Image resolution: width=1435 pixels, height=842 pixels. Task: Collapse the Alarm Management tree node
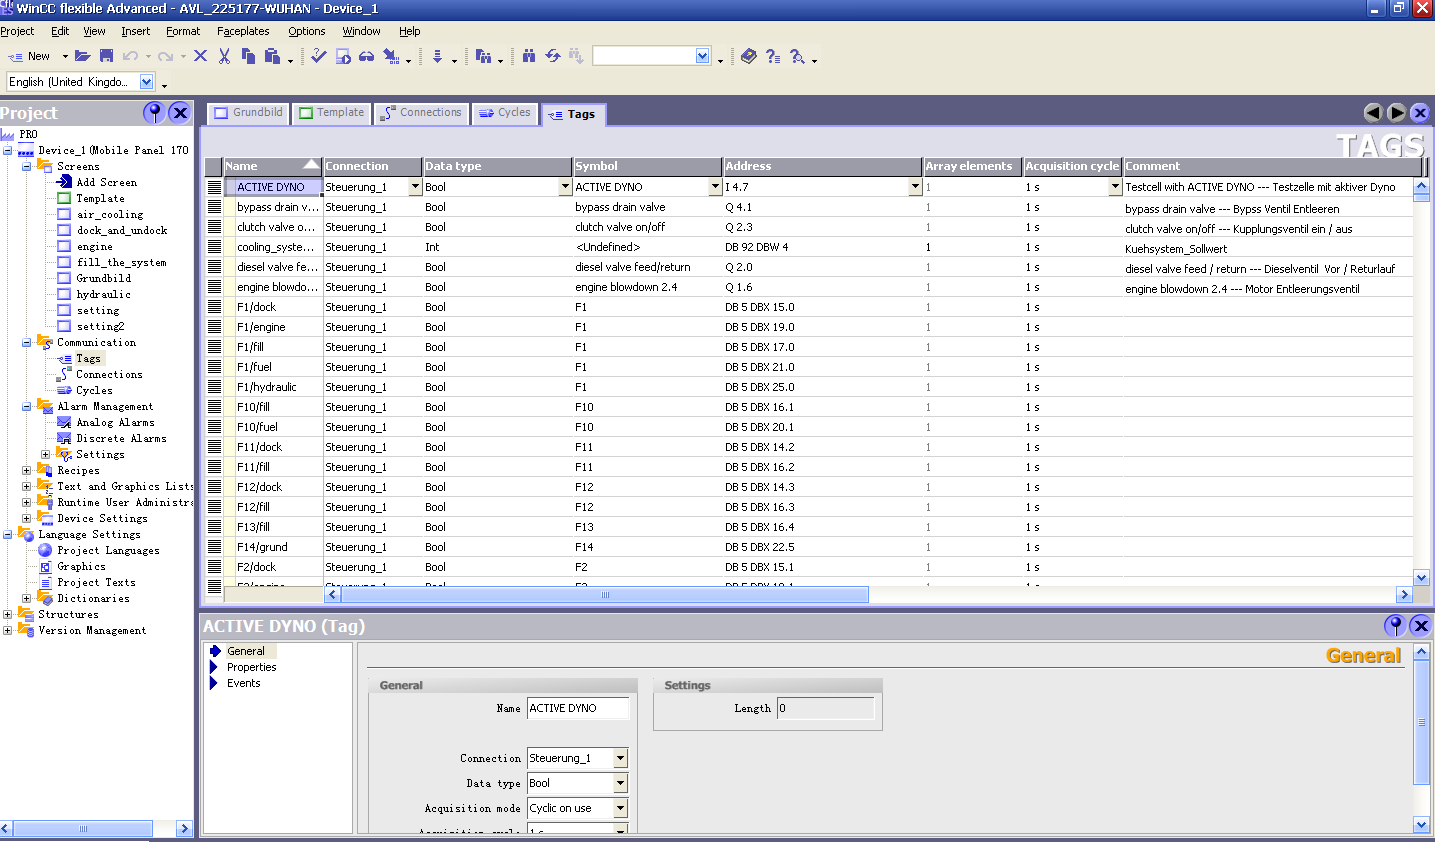(x=27, y=406)
